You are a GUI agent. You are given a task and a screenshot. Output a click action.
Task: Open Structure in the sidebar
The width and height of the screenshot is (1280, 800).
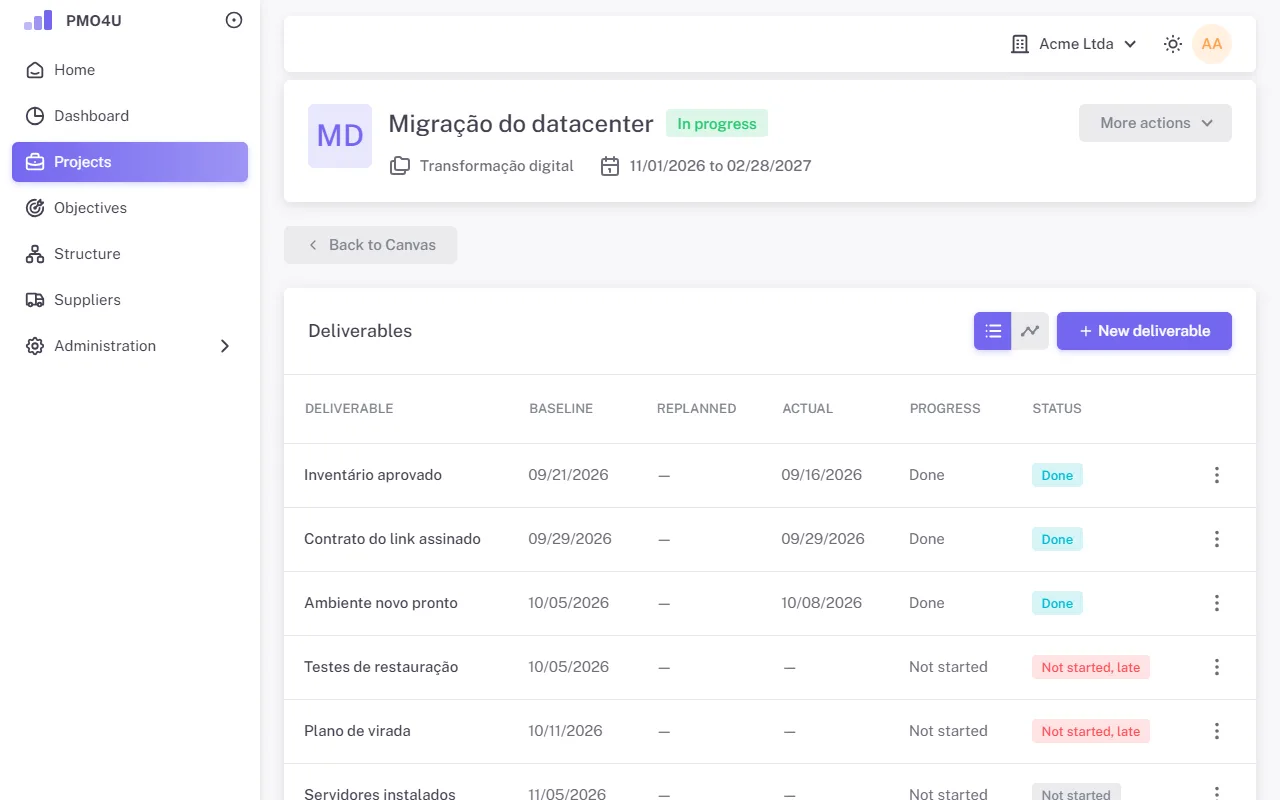130,254
